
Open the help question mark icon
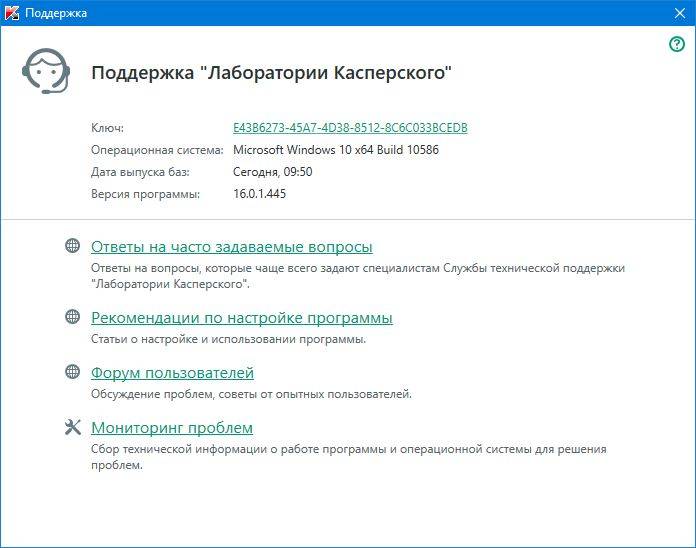[676, 44]
